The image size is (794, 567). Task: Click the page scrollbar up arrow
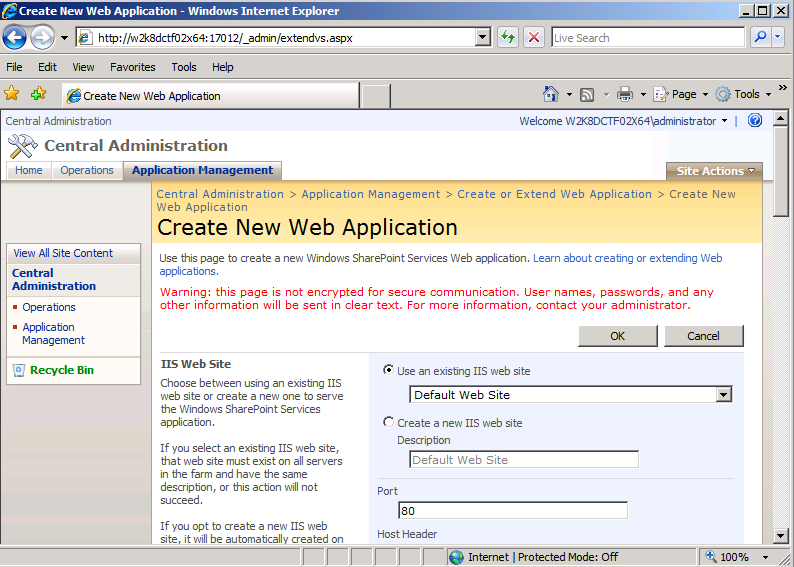pos(780,119)
